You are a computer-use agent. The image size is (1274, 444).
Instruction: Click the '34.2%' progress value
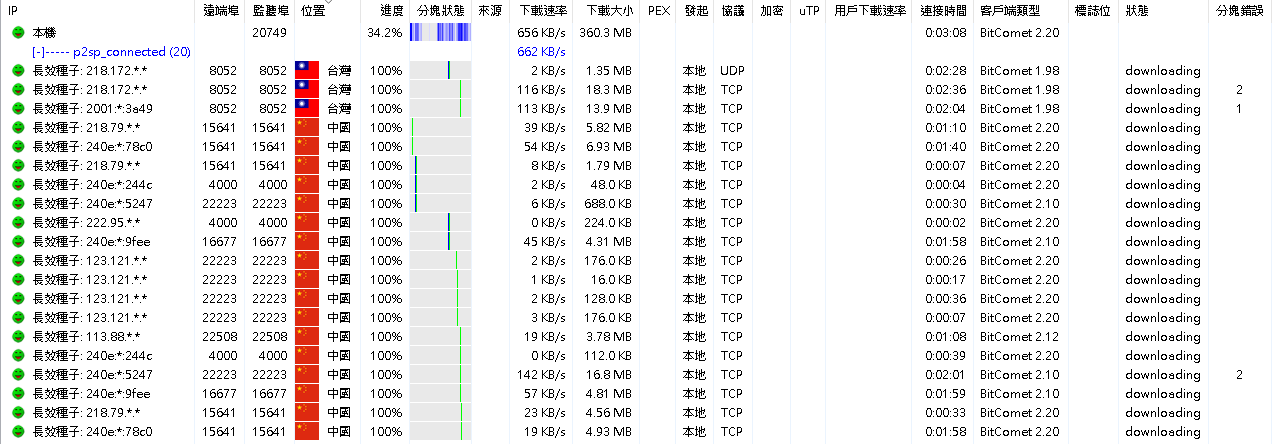pyautogui.click(x=384, y=33)
